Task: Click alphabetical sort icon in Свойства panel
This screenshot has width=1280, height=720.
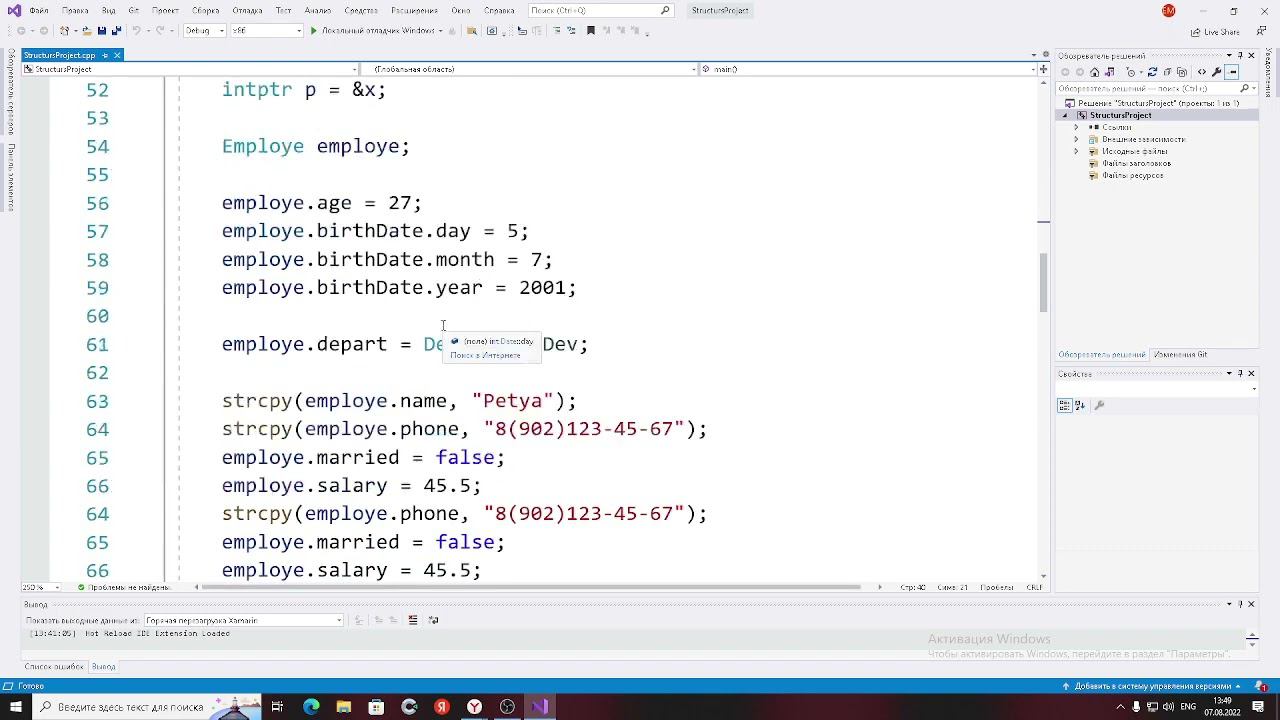Action: (x=1080, y=405)
